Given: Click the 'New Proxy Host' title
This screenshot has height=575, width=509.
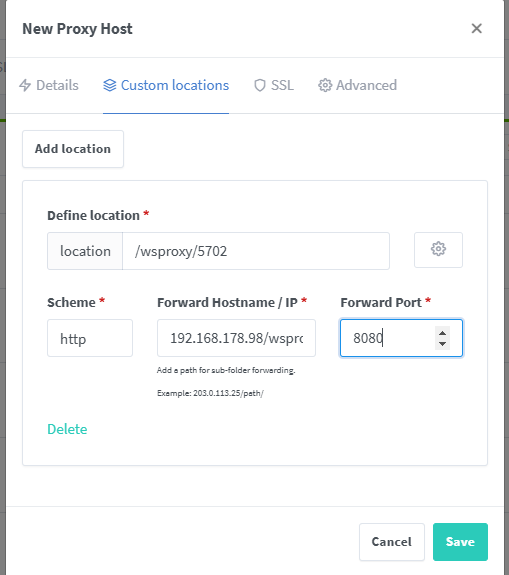Looking at the screenshot, I should point(77,29).
